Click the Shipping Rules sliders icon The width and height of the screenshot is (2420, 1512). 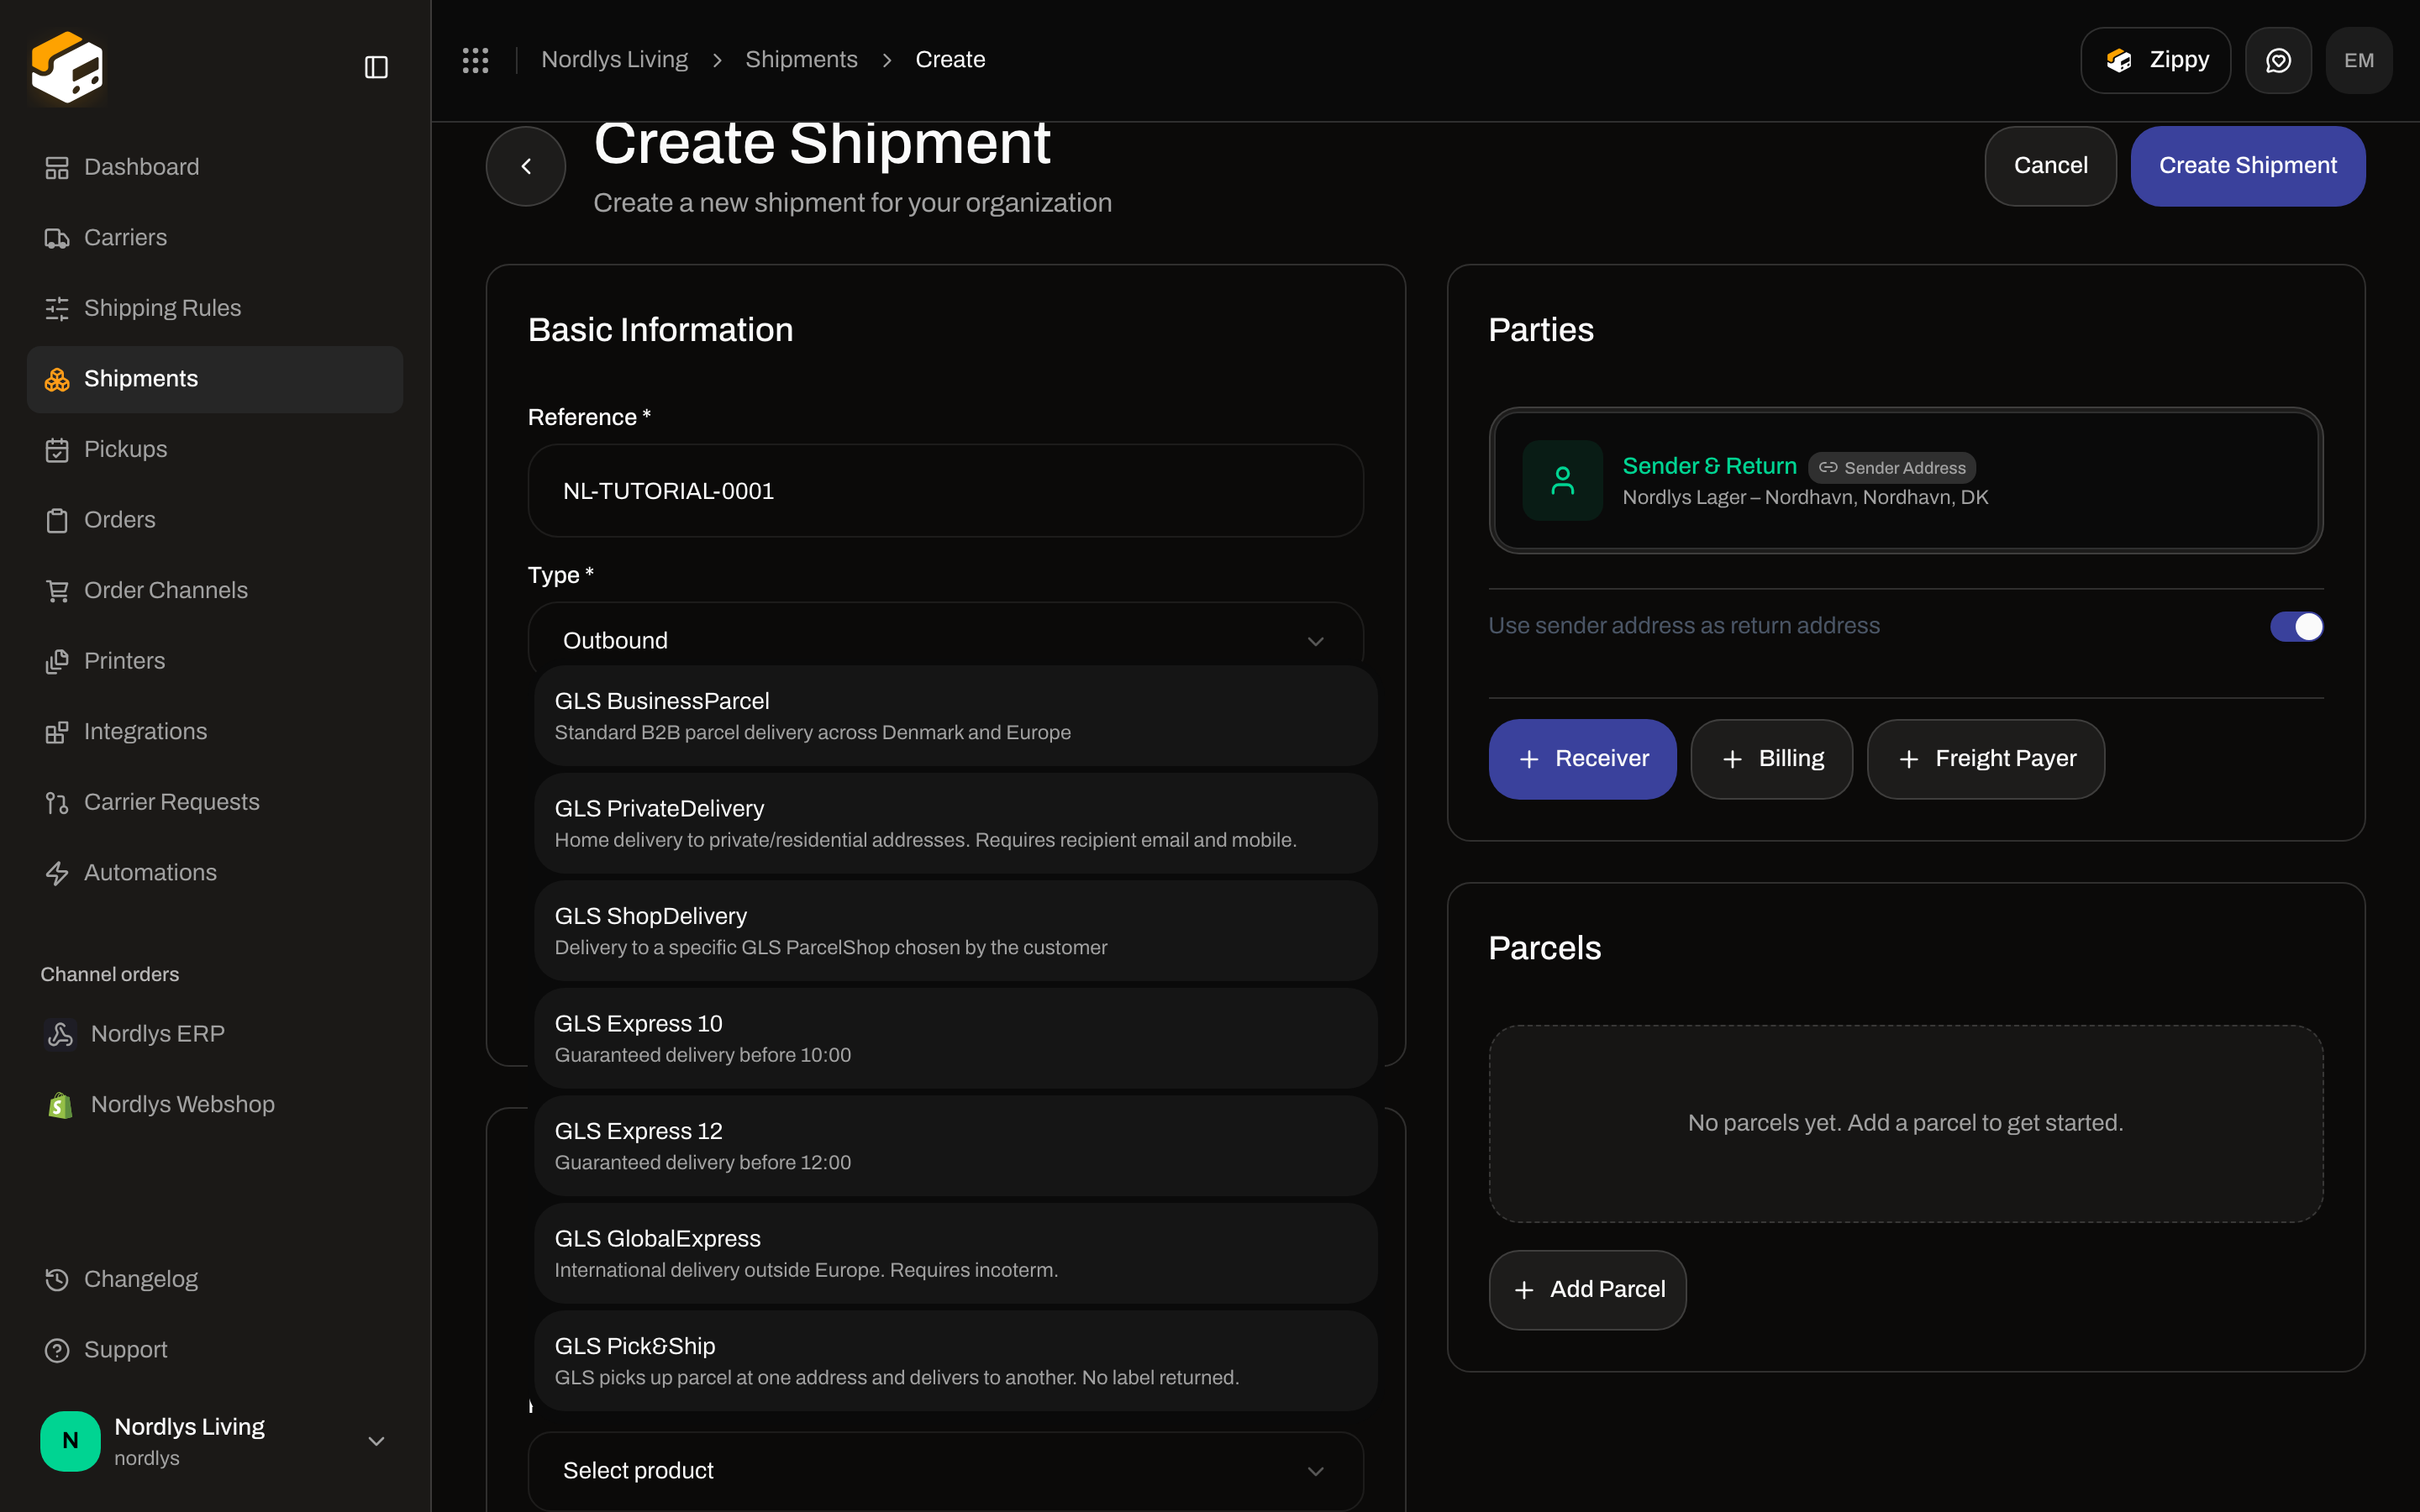coord(57,308)
